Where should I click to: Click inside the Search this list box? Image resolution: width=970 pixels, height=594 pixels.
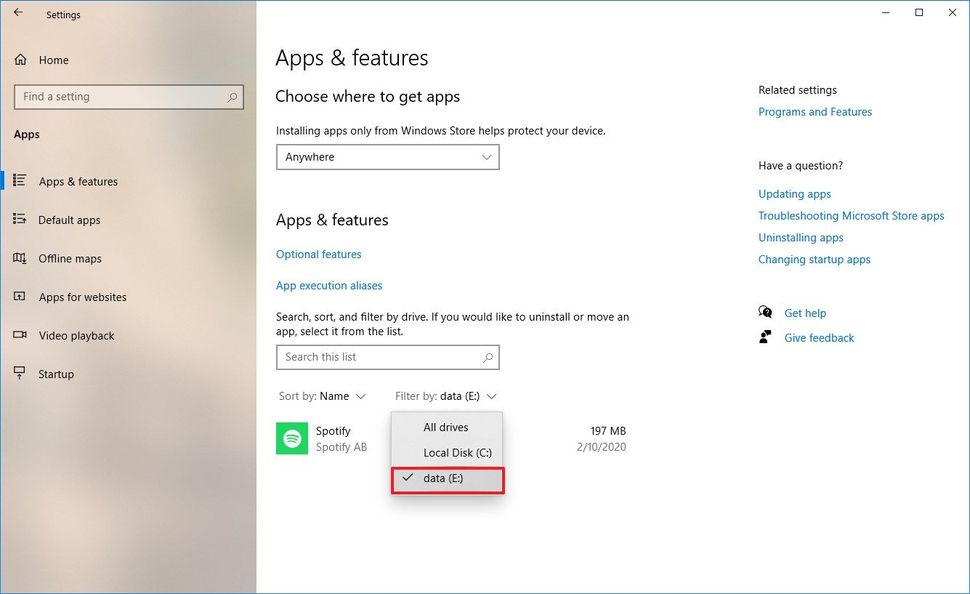click(387, 357)
